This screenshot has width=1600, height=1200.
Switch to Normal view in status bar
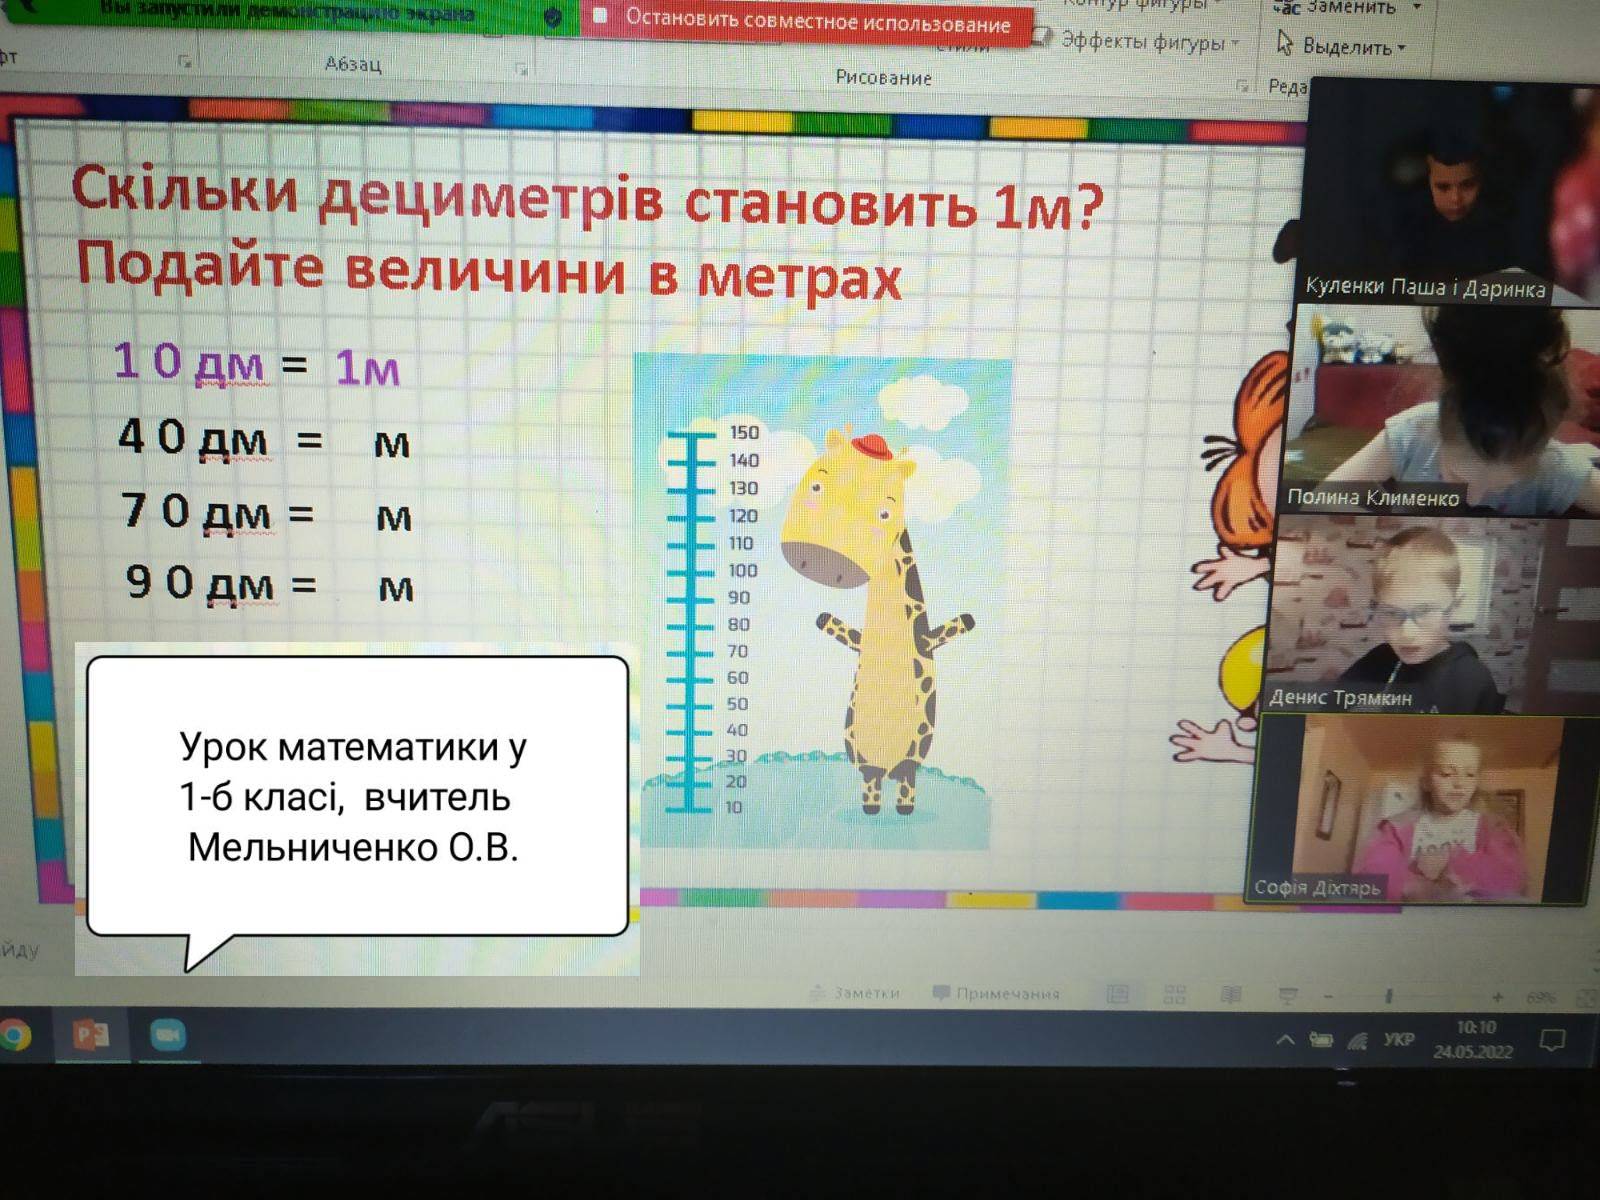1118,994
